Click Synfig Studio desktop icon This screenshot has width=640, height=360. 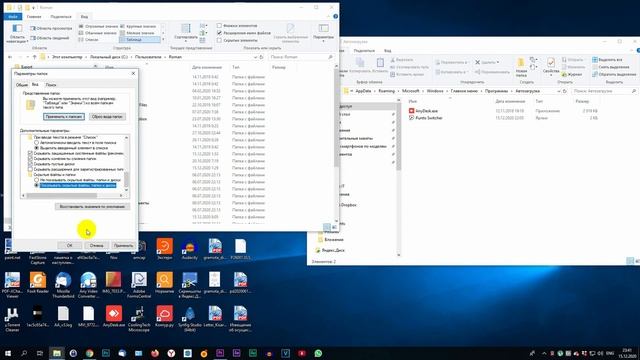[189, 319]
